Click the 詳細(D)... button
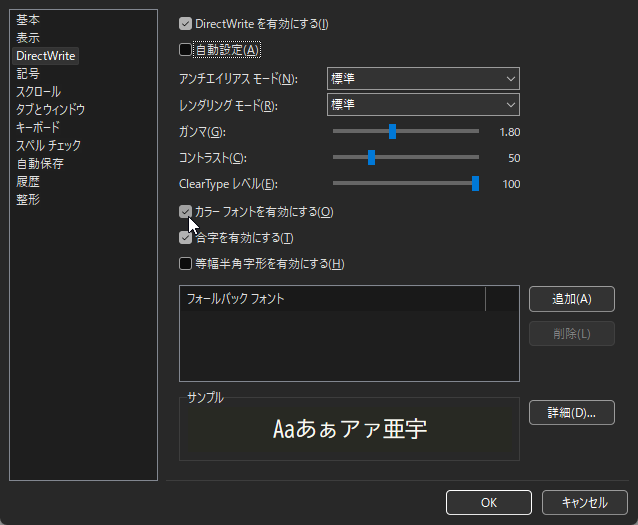 pos(572,413)
